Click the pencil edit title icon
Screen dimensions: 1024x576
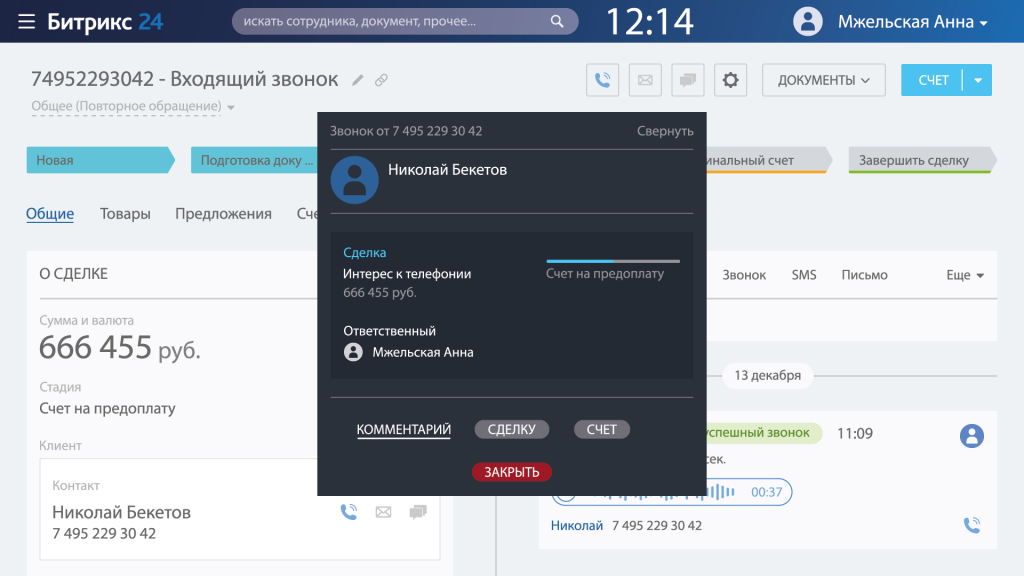358,80
